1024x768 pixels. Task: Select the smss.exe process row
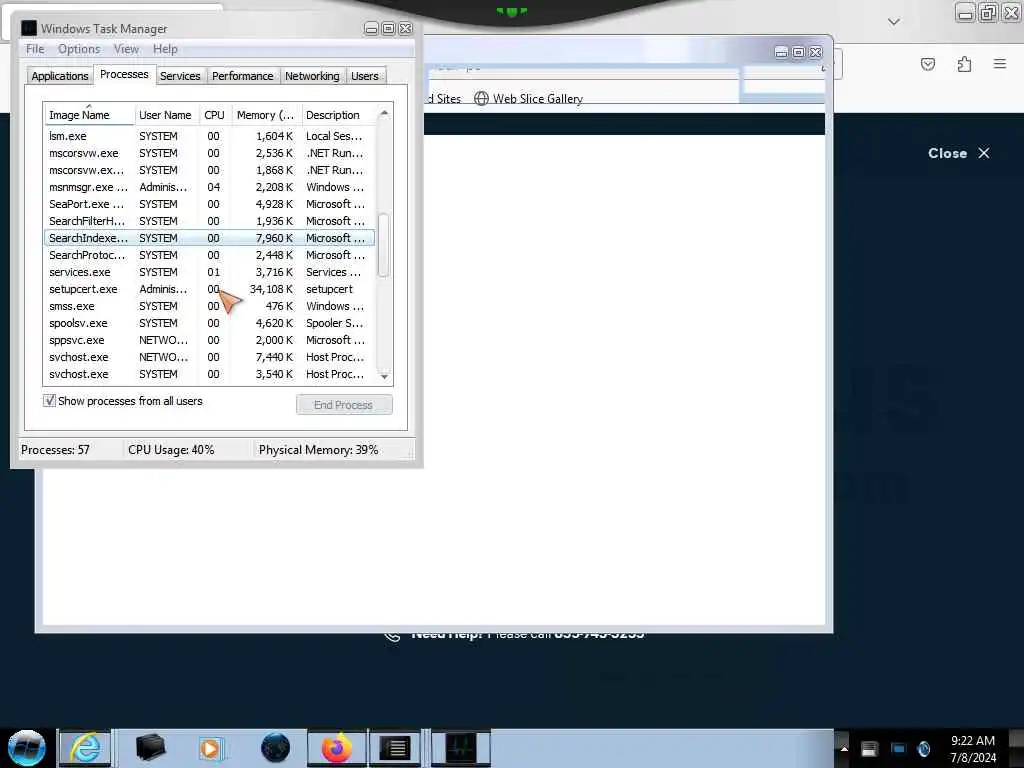tap(209, 306)
